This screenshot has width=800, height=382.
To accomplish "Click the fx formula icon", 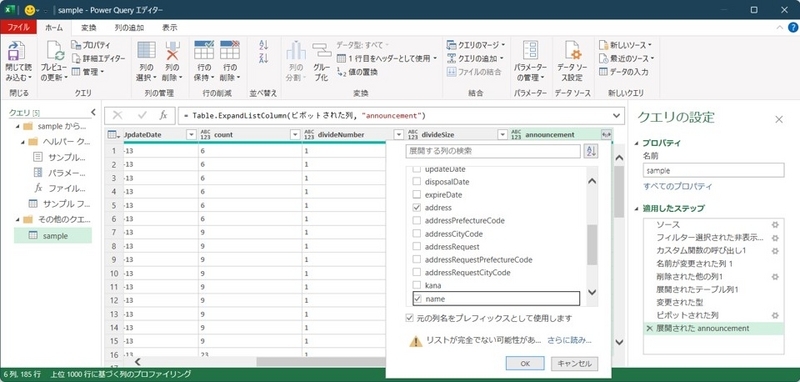I will click(163, 115).
